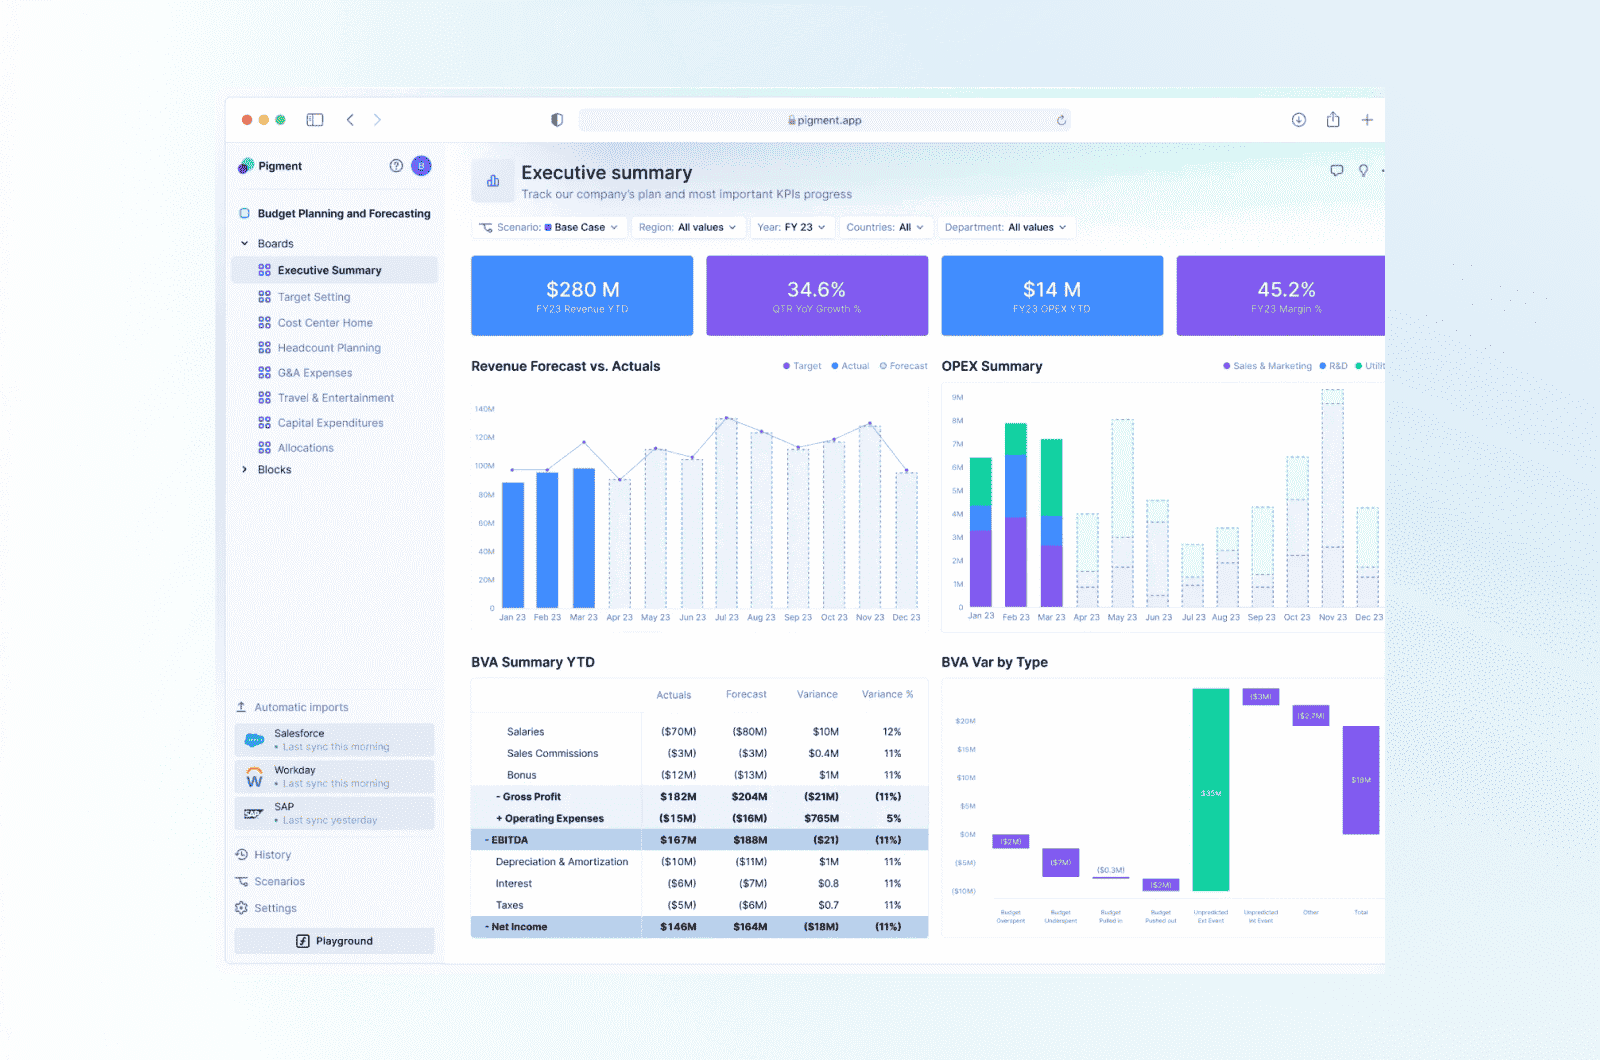The height and width of the screenshot is (1060, 1600).
Task: Toggle the Forecast legend in Revenue chart
Action: click(x=903, y=366)
